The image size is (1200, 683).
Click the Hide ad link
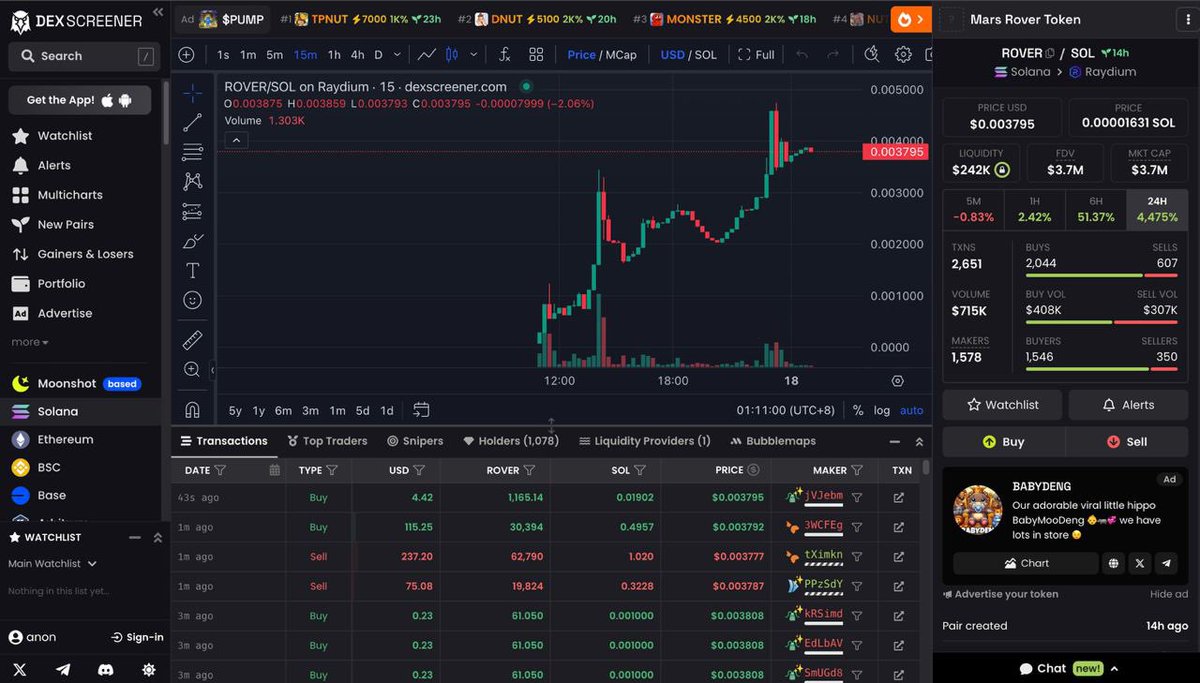click(1168, 594)
